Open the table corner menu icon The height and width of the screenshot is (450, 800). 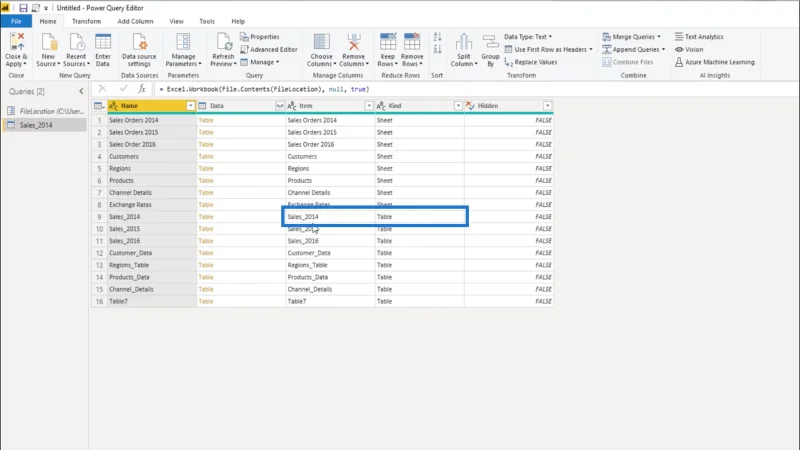[x=99, y=106]
